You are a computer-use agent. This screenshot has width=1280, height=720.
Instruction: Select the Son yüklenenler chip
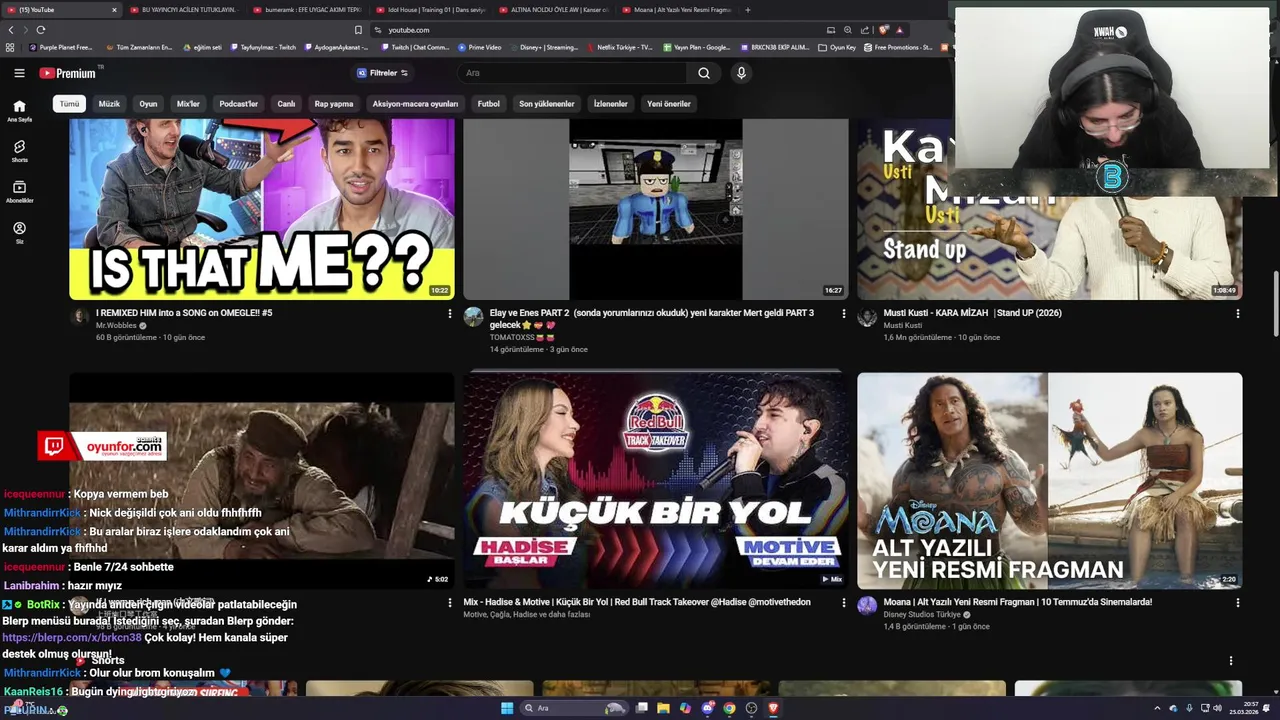(546, 104)
